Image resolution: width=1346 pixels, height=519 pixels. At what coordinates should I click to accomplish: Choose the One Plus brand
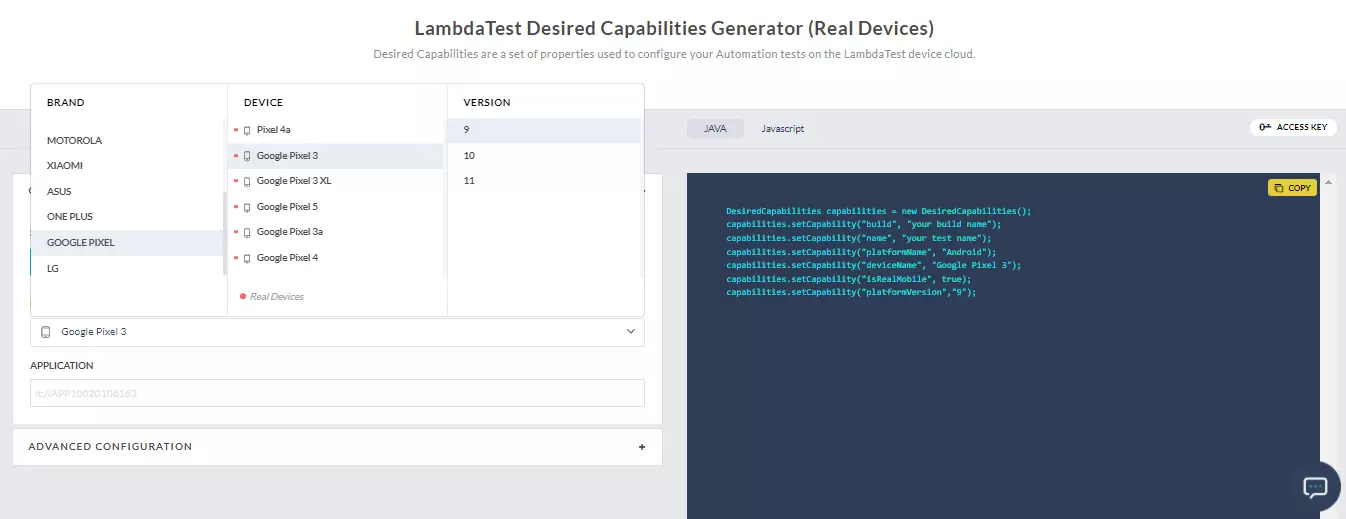point(69,217)
